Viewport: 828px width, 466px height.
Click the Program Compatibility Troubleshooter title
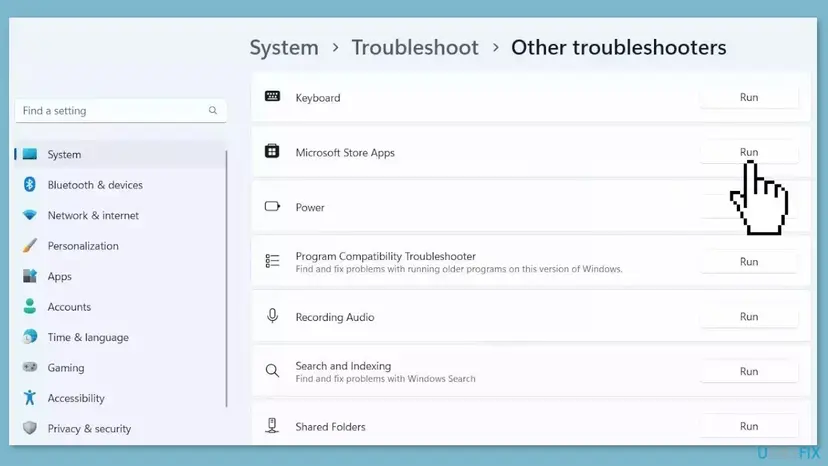point(385,256)
